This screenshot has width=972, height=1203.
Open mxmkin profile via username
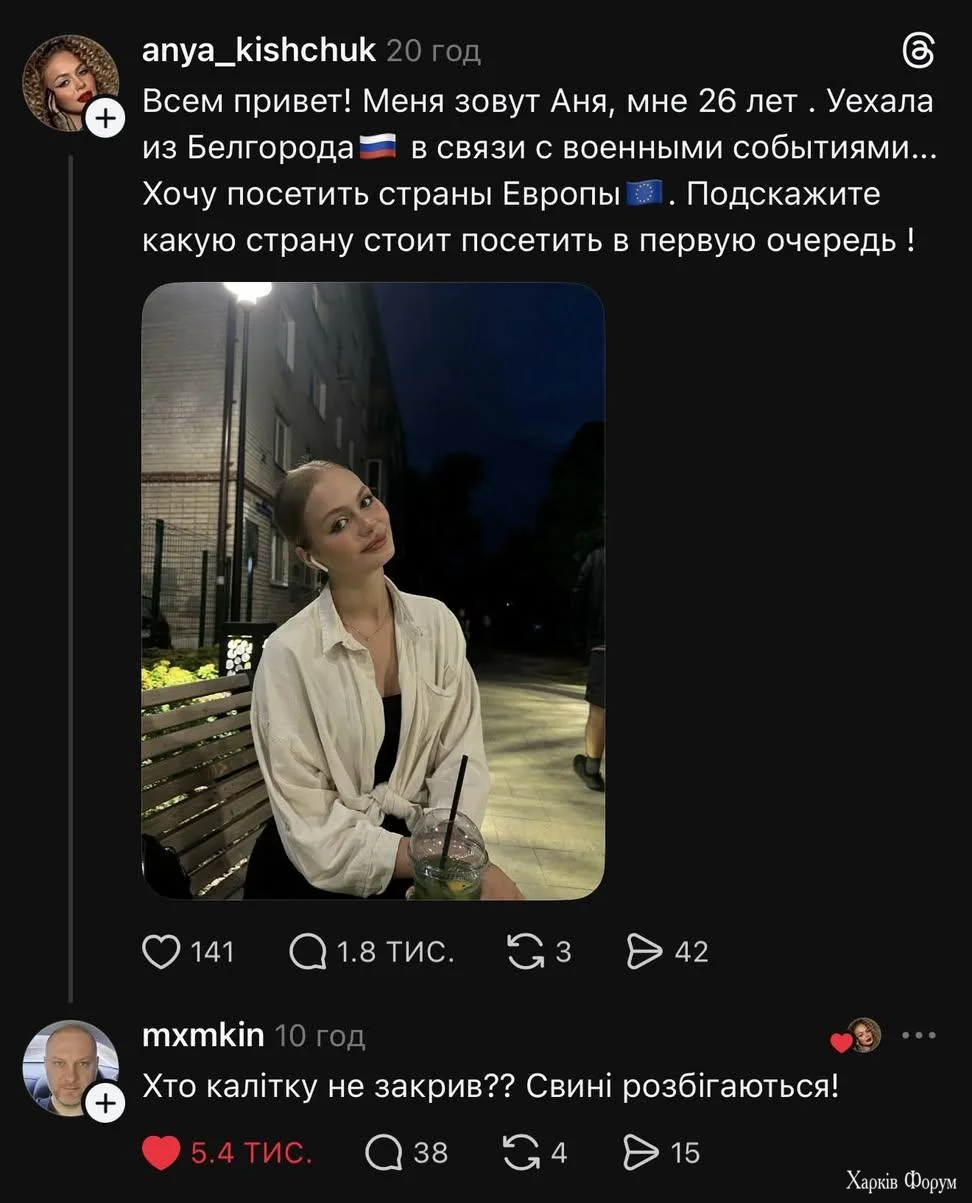point(203,1035)
